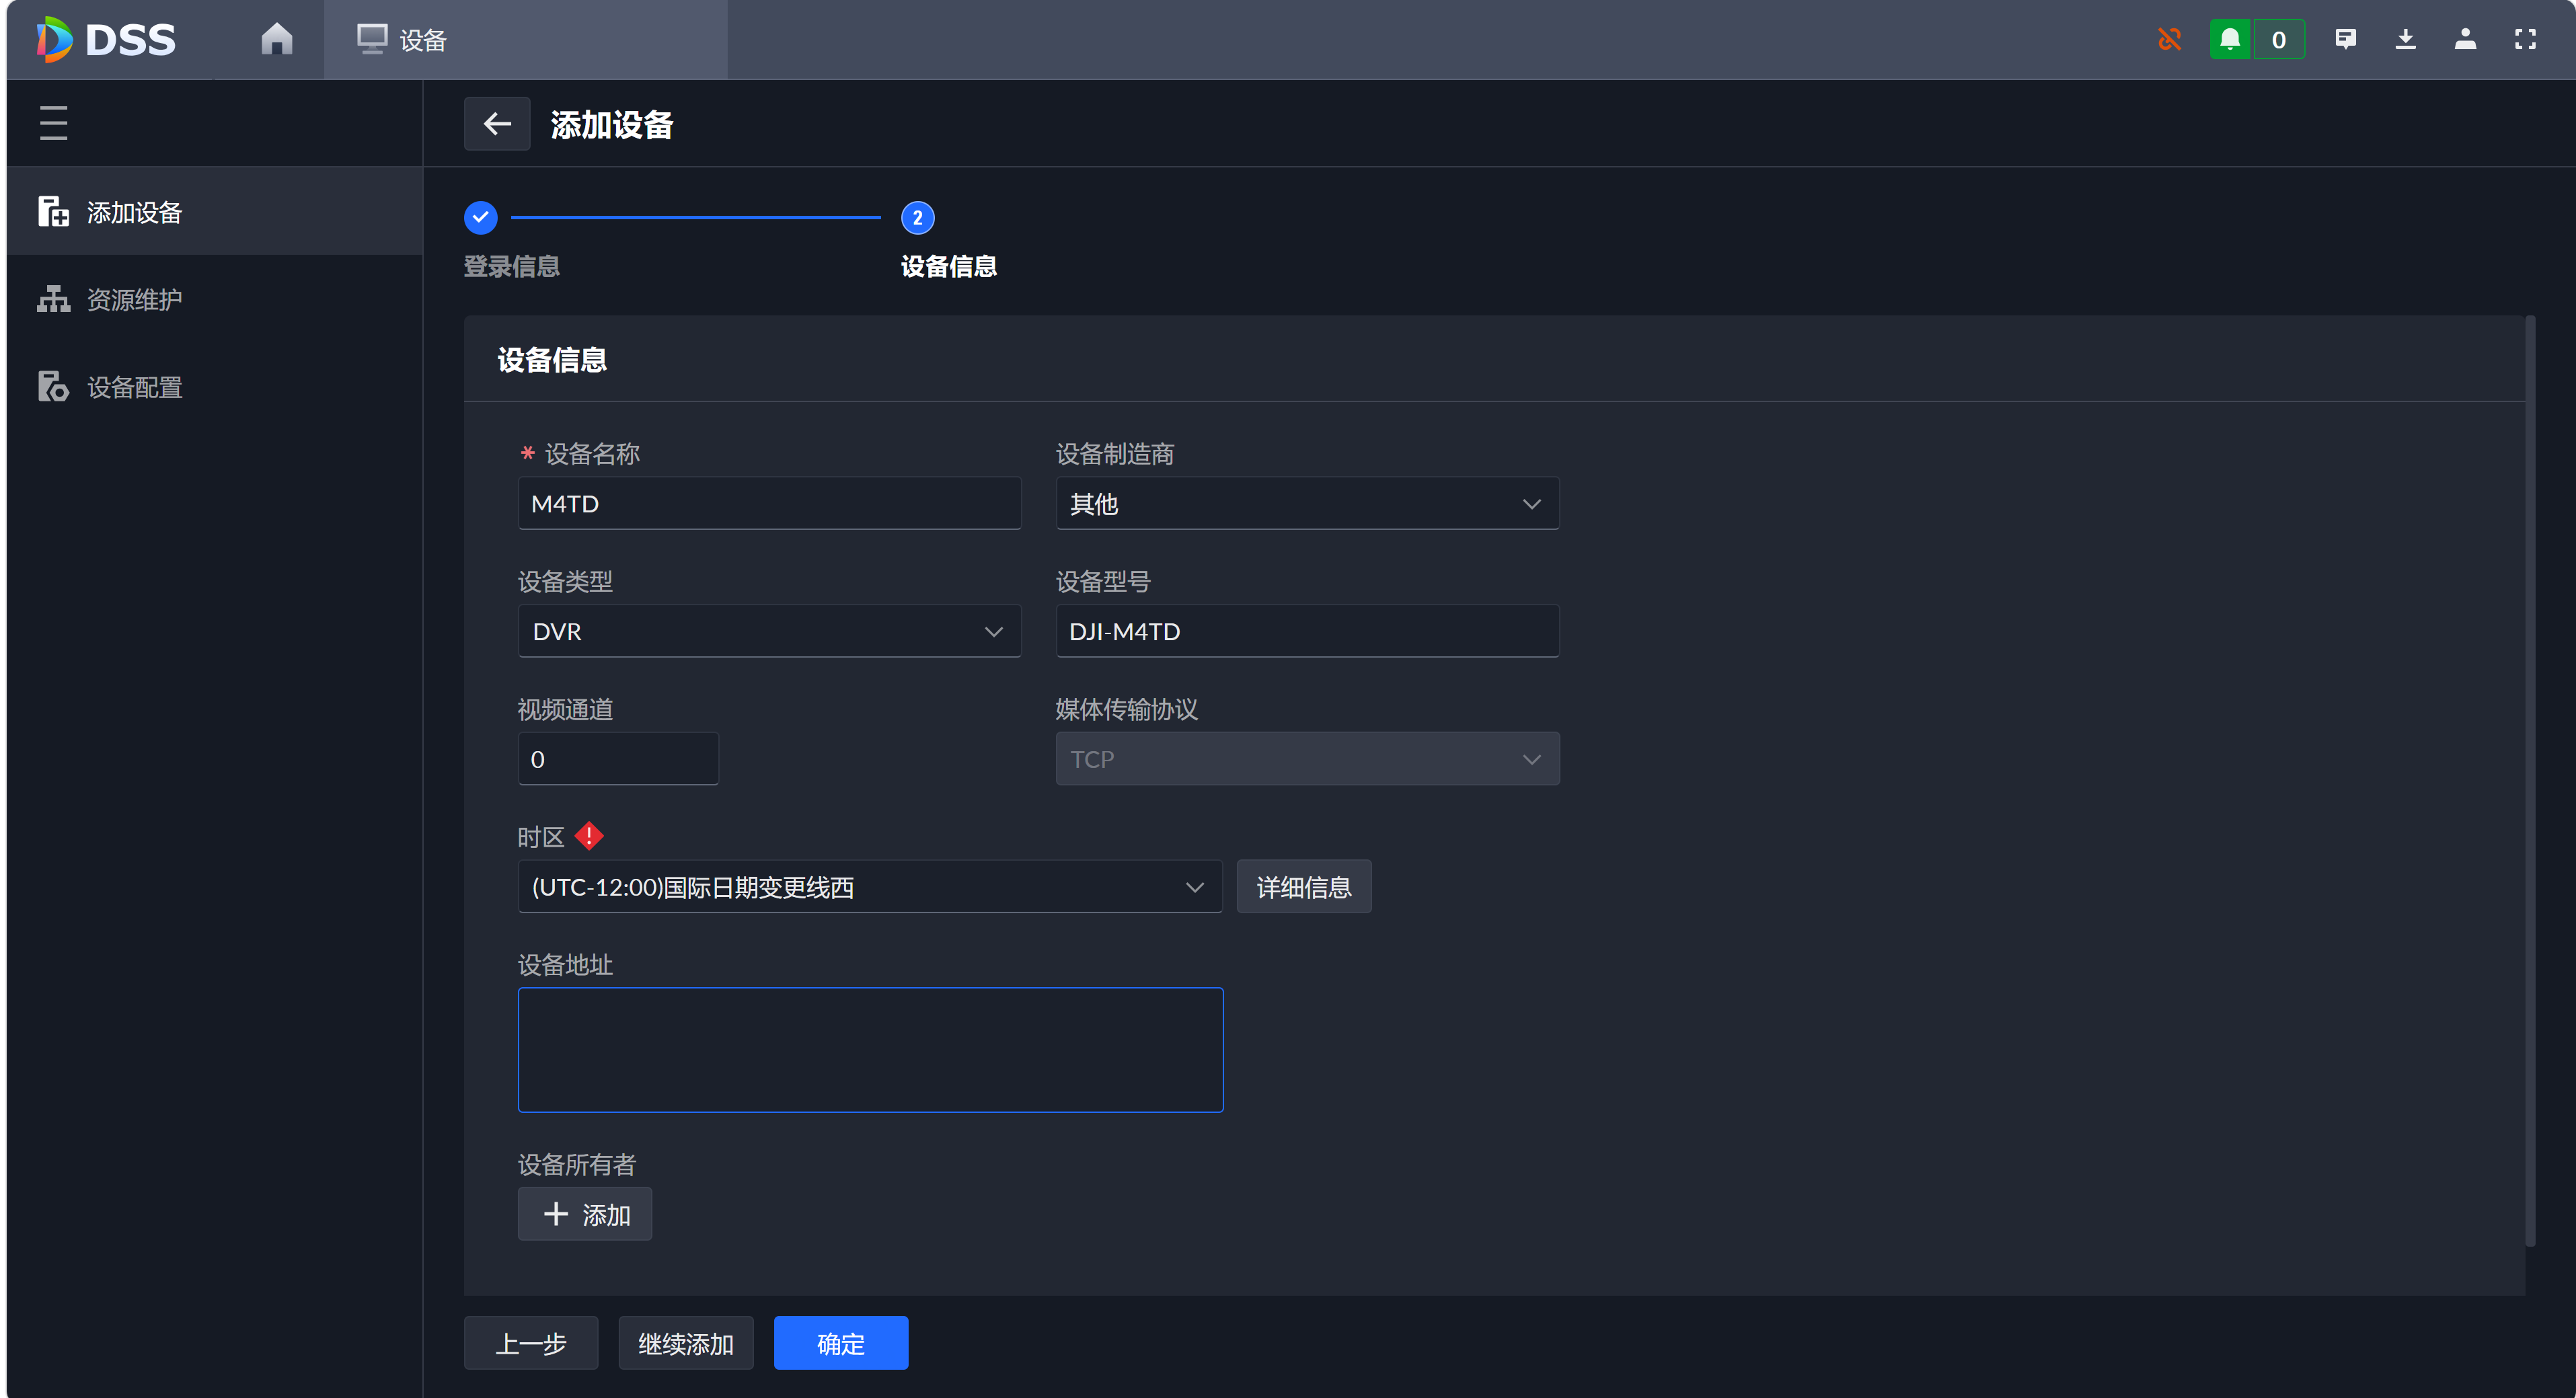Open the 设备类型 DVR dropdown

(x=769, y=631)
